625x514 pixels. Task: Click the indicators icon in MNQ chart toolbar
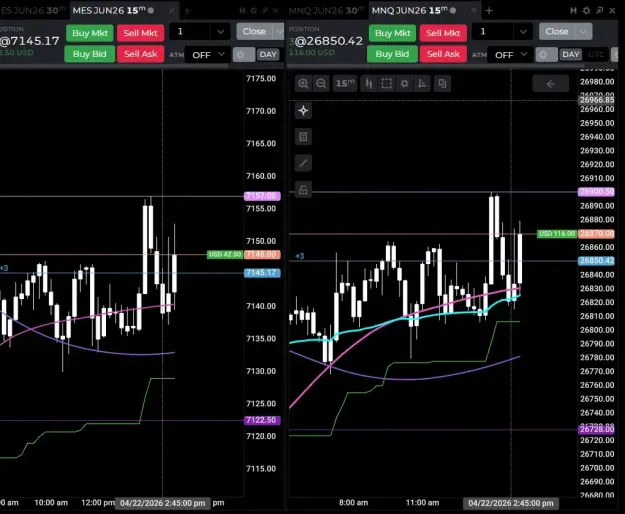(x=422, y=83)
